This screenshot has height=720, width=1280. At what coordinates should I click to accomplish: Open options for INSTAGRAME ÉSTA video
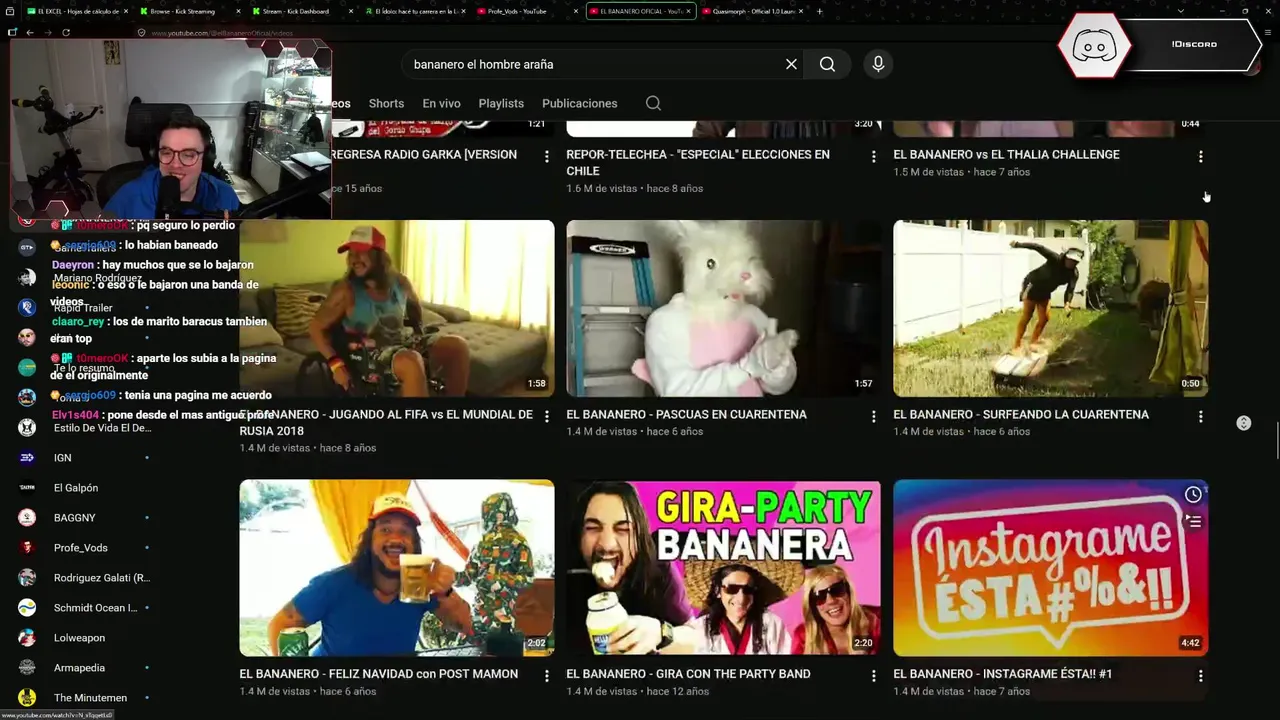point(1200,676)
